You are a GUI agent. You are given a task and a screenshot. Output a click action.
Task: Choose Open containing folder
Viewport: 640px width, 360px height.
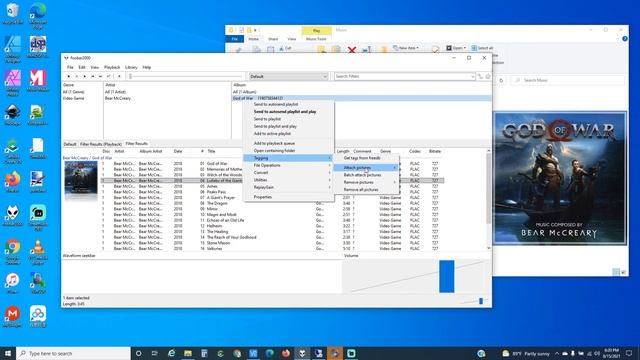click(288, 151)
